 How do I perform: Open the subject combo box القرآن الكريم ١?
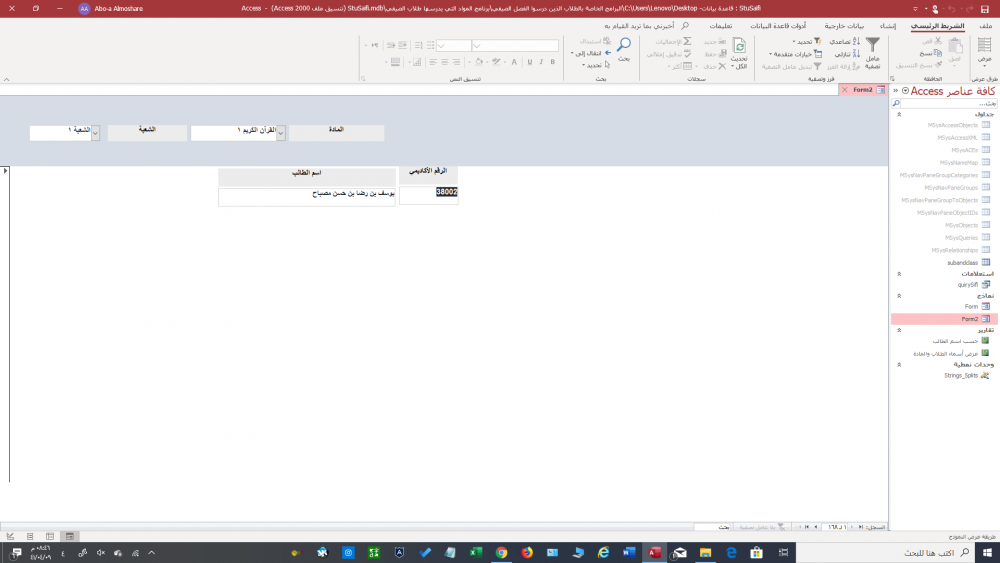pos(238,133)
